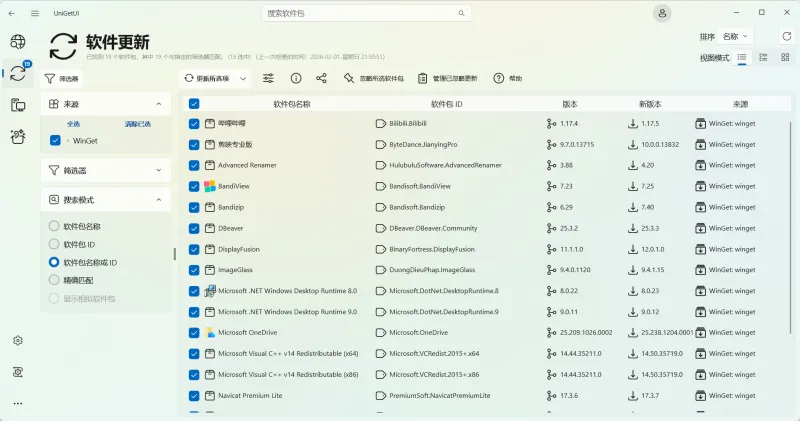Open the settings gear in sidebar
Viewport: 800px width, 421px height.
tap(18, 340)
